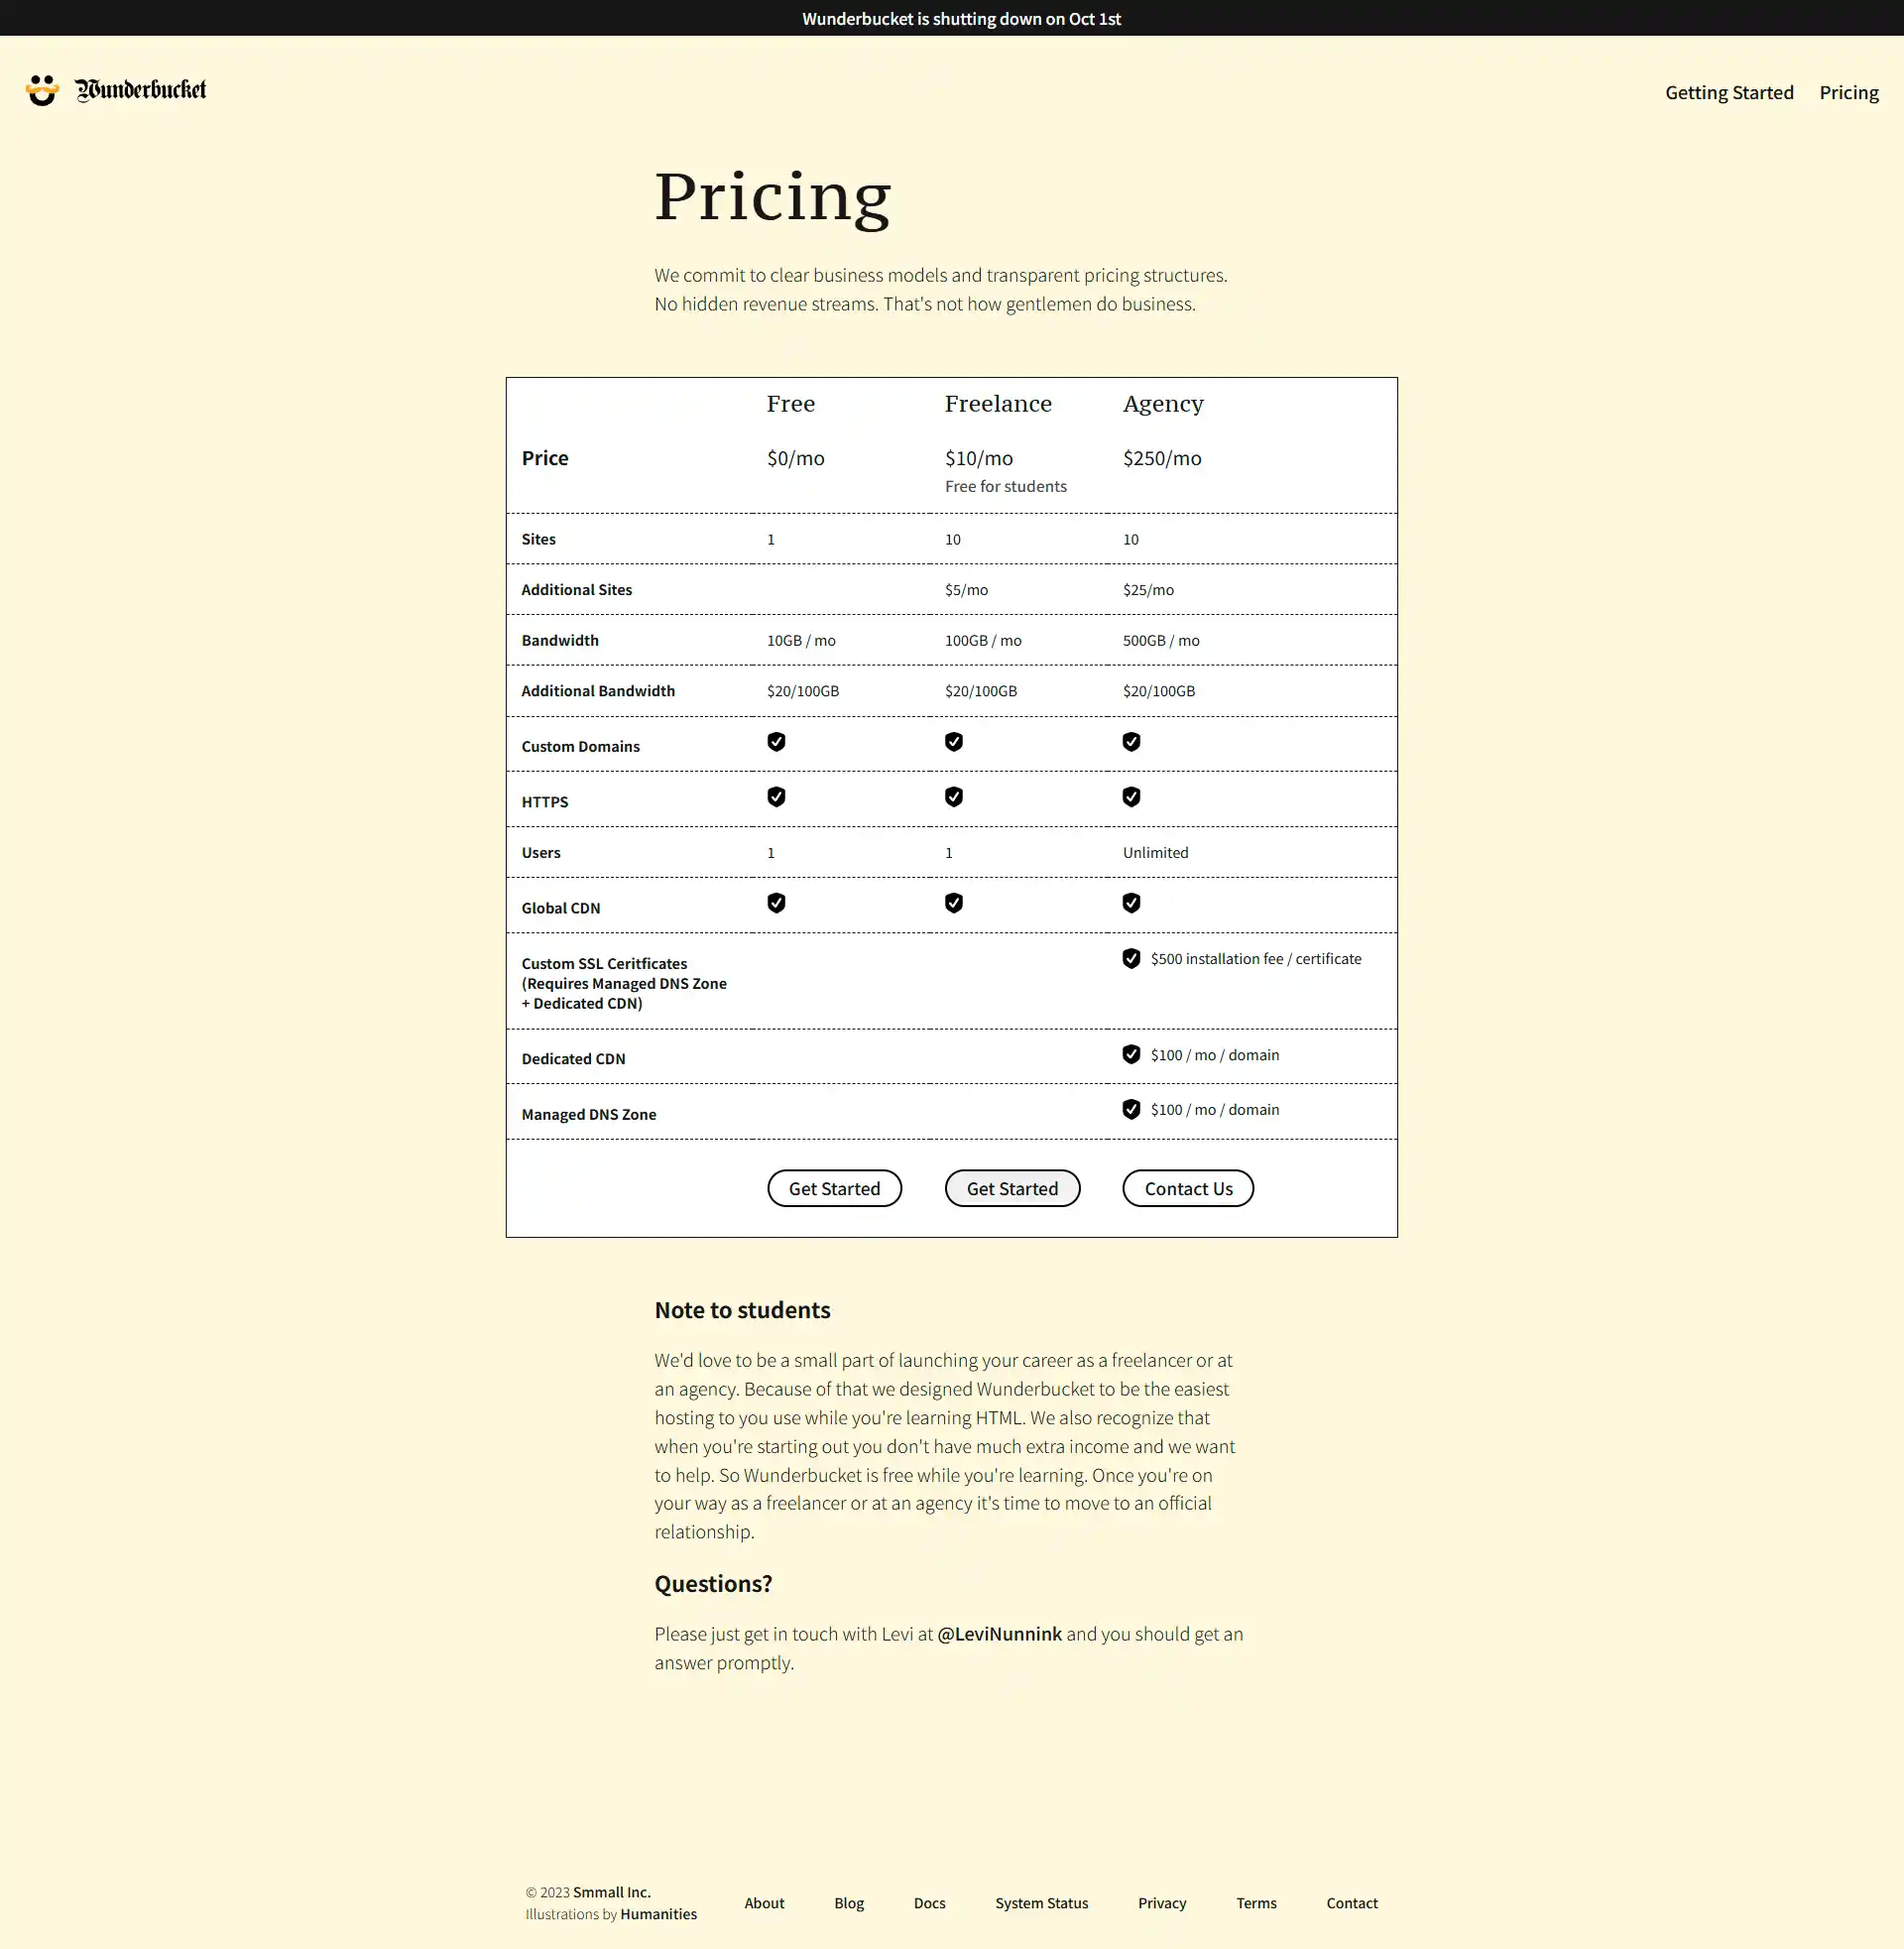Visit the Smmall Inc. footer link
The height and width of the screenshot is (1949, 1904).
pos(611,1892)
